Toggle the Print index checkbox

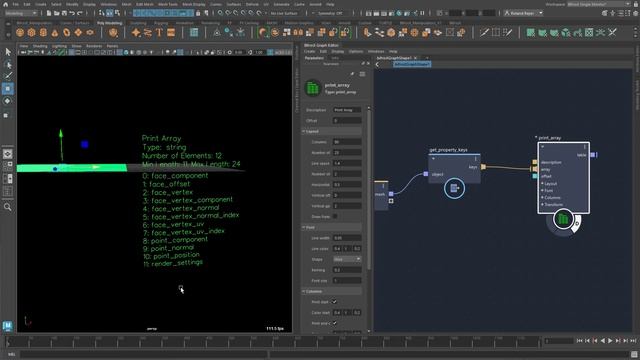tap(335, 302)
